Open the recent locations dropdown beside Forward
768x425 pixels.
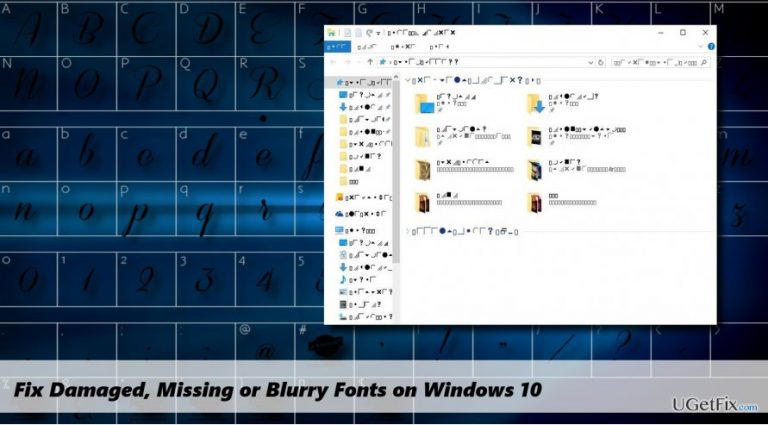(358, 63)
